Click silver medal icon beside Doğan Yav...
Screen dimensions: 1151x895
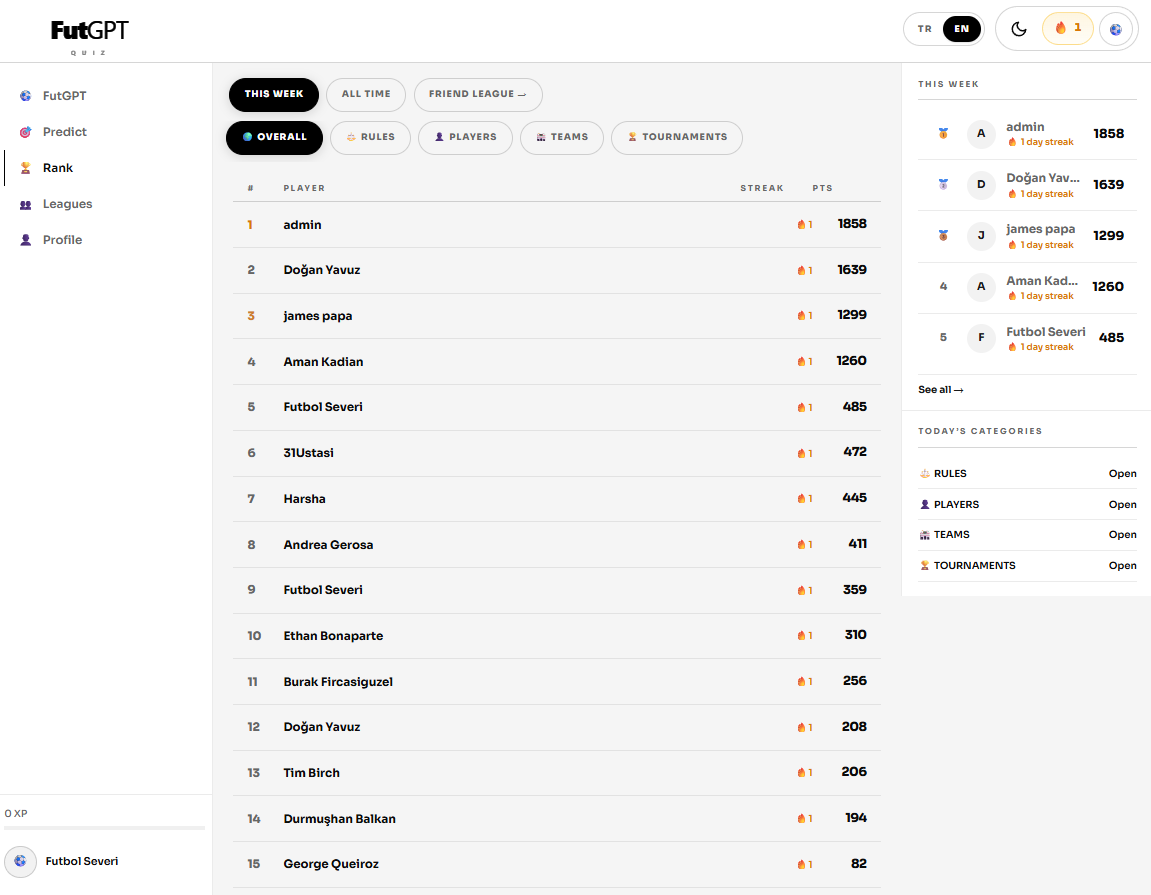point(943,184)
